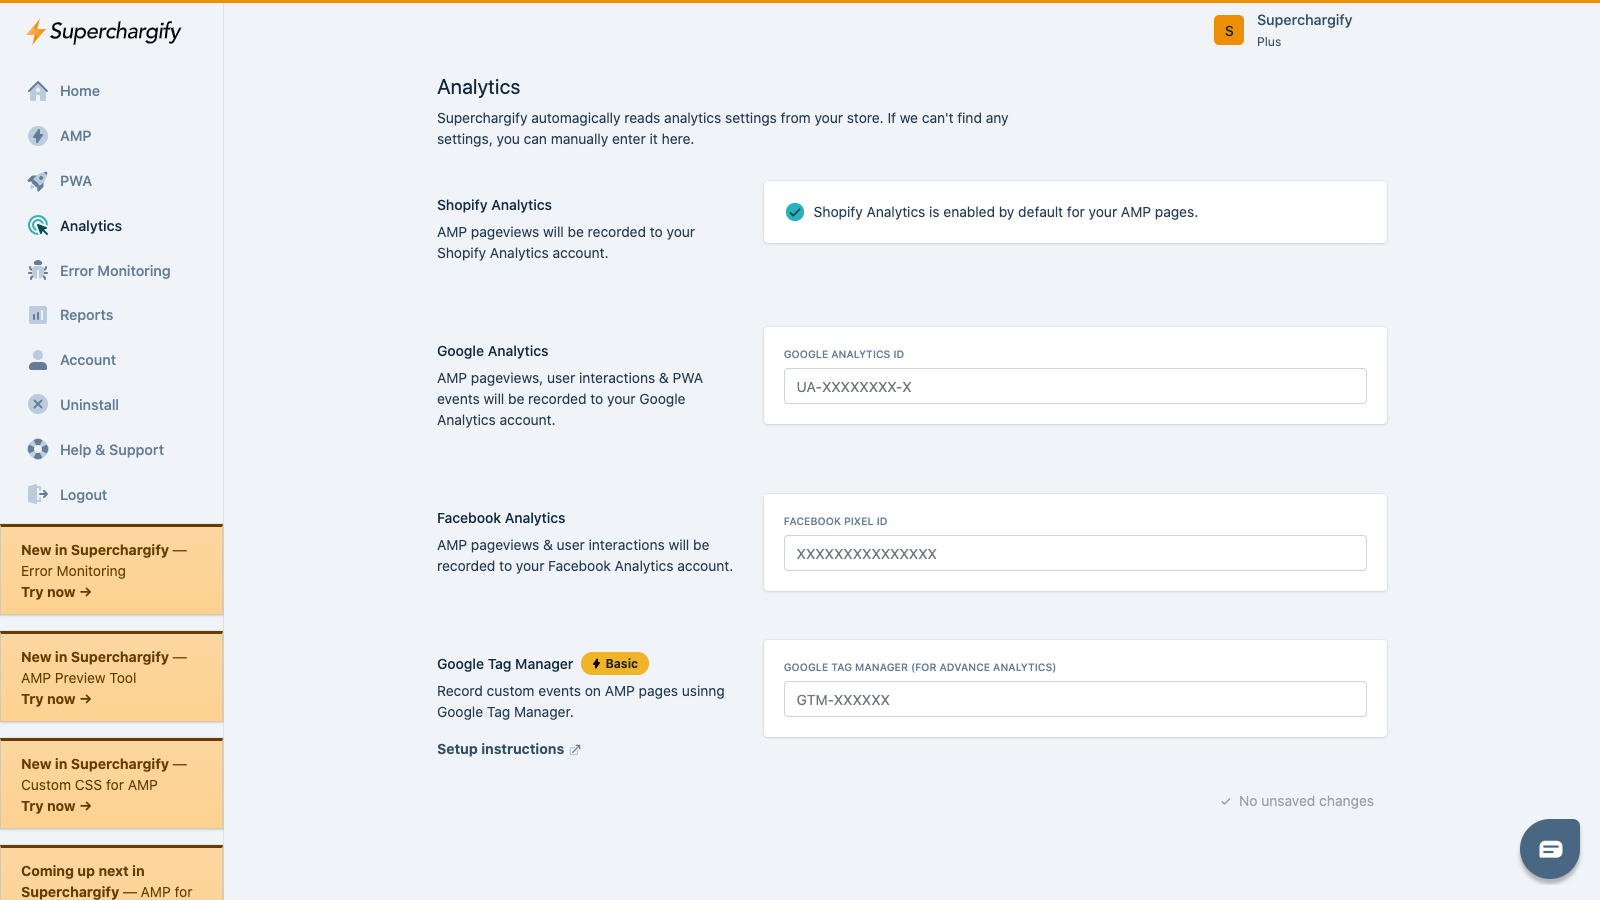Select Error Monitoring menu item
The image size is (1600, 900).
pyautogui.click(x=115, y=271)
